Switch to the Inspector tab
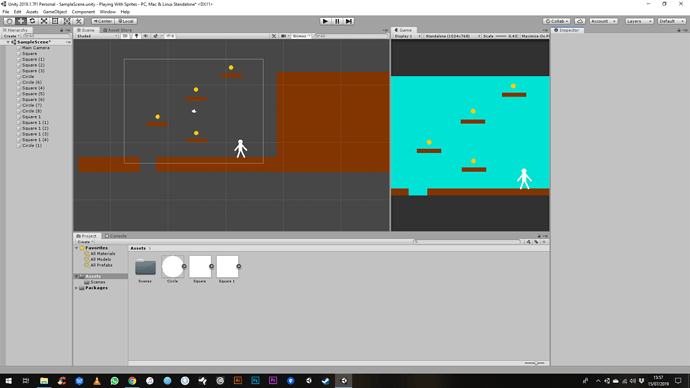The image size is (690, 388). point(567,30)
